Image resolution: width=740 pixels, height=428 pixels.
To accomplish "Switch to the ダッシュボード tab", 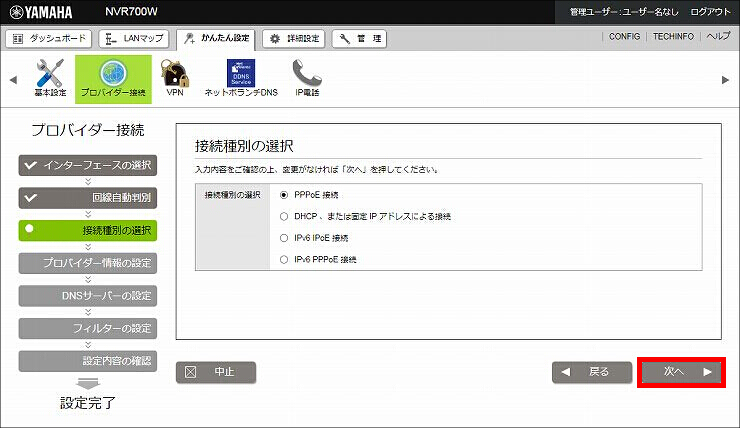I will click(49, 39).
